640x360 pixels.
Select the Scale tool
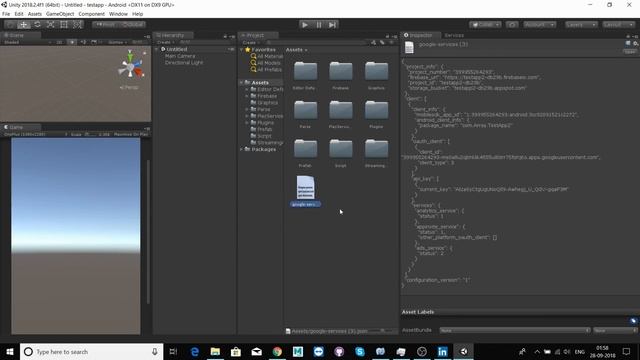[51, 24]
